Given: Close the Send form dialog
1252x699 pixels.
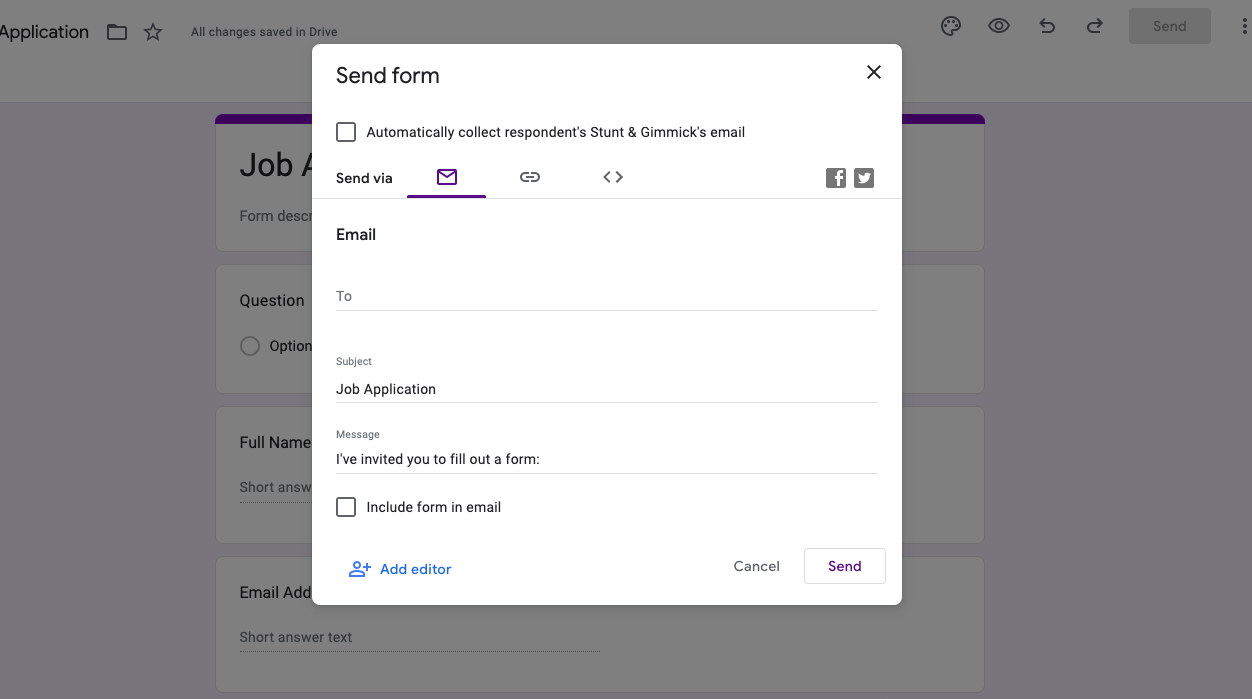Looking at the screenshot, I should [874, 72].
